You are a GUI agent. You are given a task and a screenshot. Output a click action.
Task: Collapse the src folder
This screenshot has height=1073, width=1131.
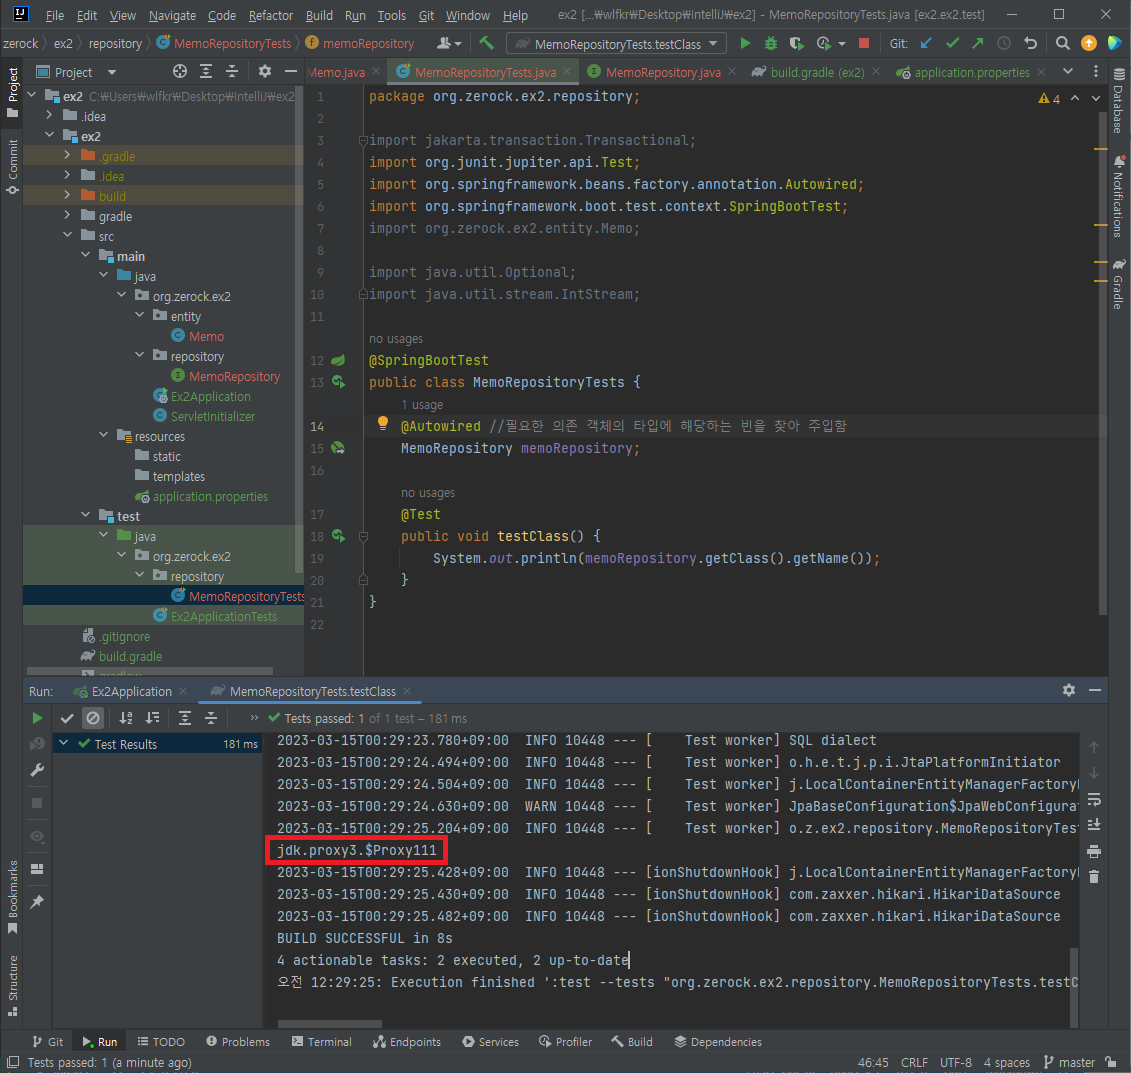pos(67,235)
